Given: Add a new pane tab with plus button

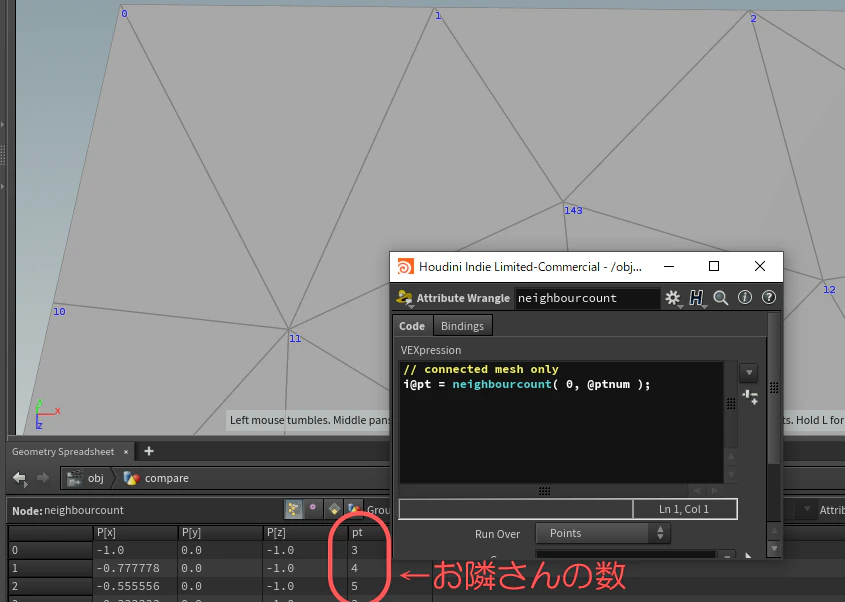Looking at the screenshot, I should pos(149,451).
